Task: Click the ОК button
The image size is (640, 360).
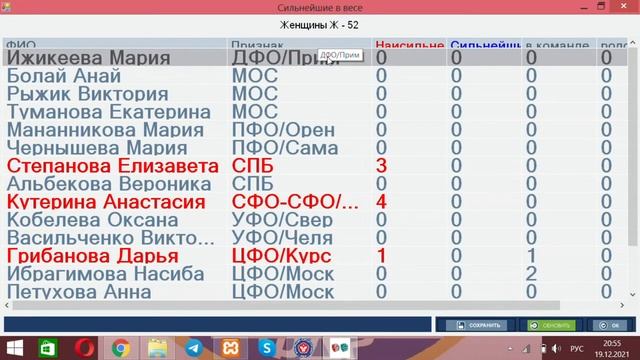Action: 609,325
